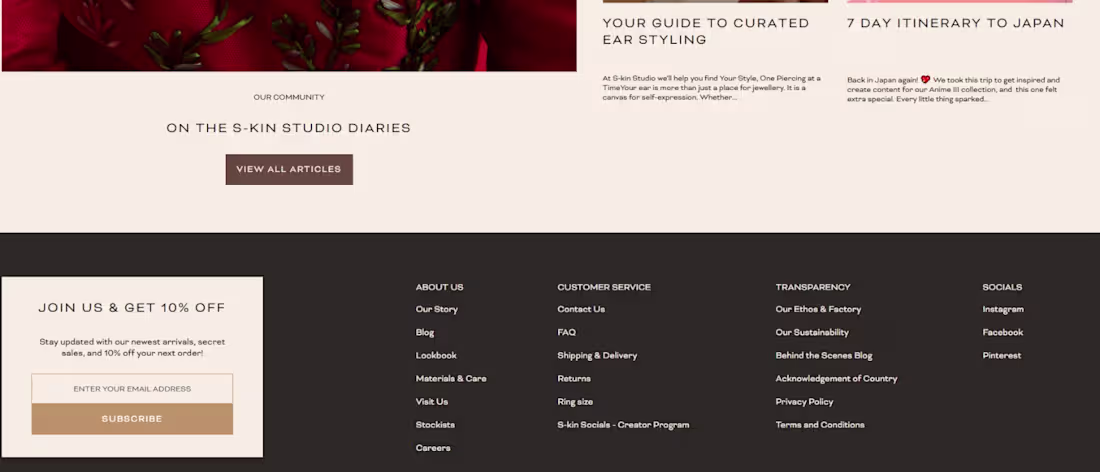Open article Your Guide to Curated Ear Styling
The height and width of the screenshot is (472, 1100).
tap(706, 32)
